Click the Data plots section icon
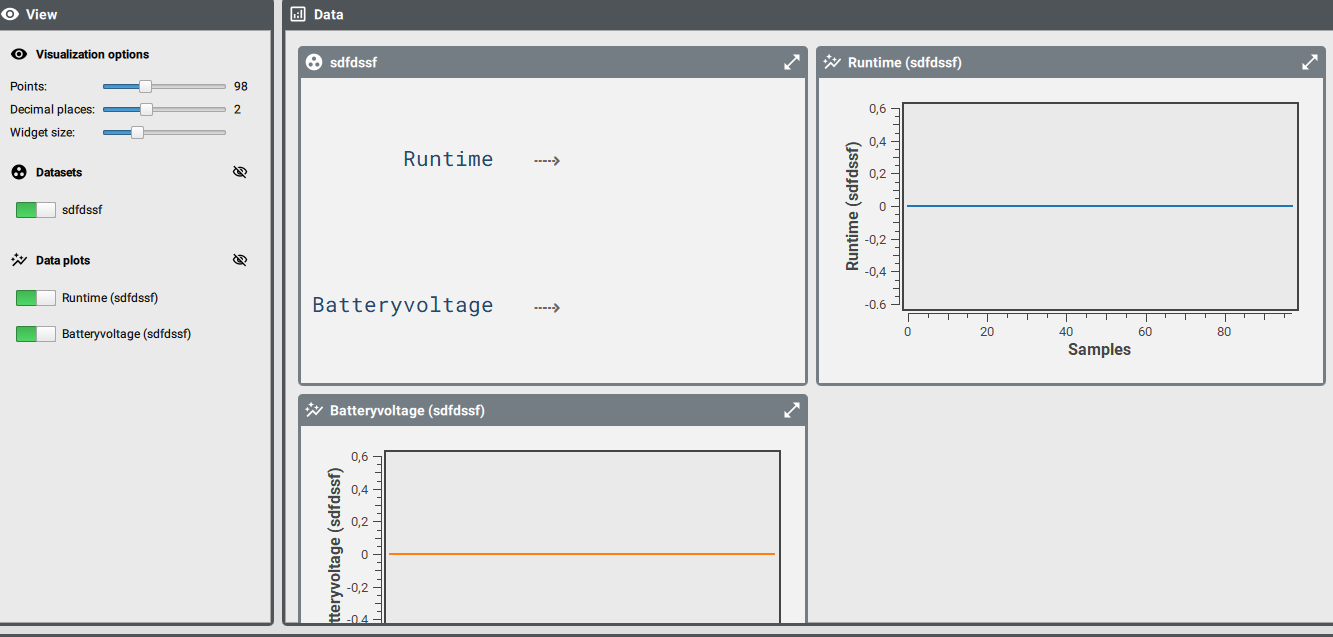Viewport: 1333px width, 637px height. click(19, 260)
